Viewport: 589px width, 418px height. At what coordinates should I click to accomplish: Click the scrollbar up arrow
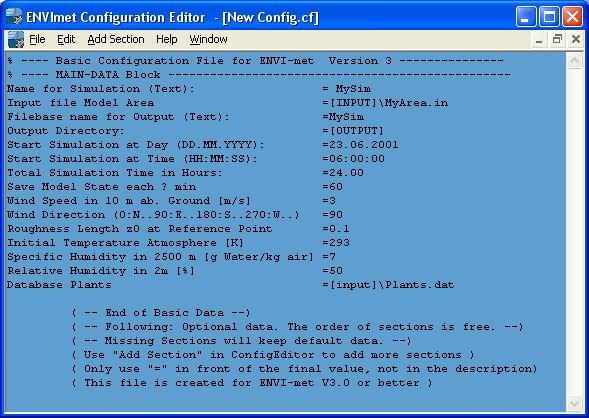(x=574, y=61)
